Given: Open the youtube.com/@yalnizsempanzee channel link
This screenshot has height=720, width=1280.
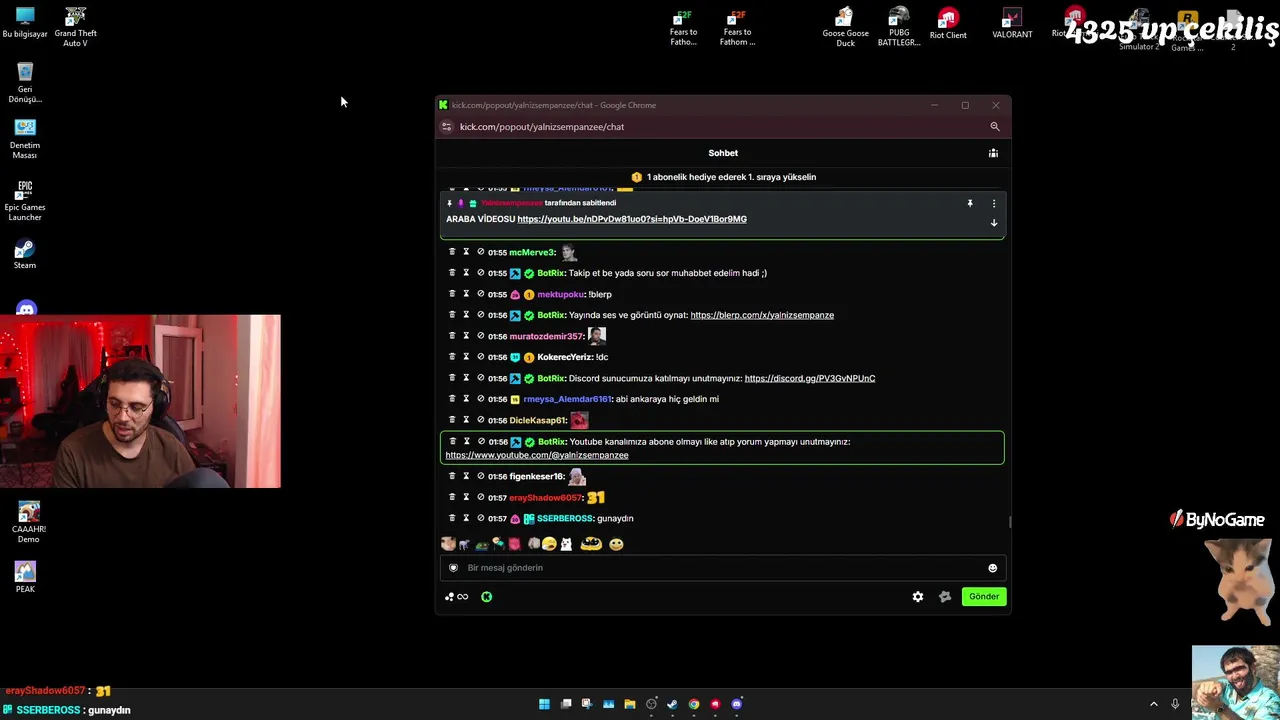Looking at the screenshot, I should coord(537,455).
